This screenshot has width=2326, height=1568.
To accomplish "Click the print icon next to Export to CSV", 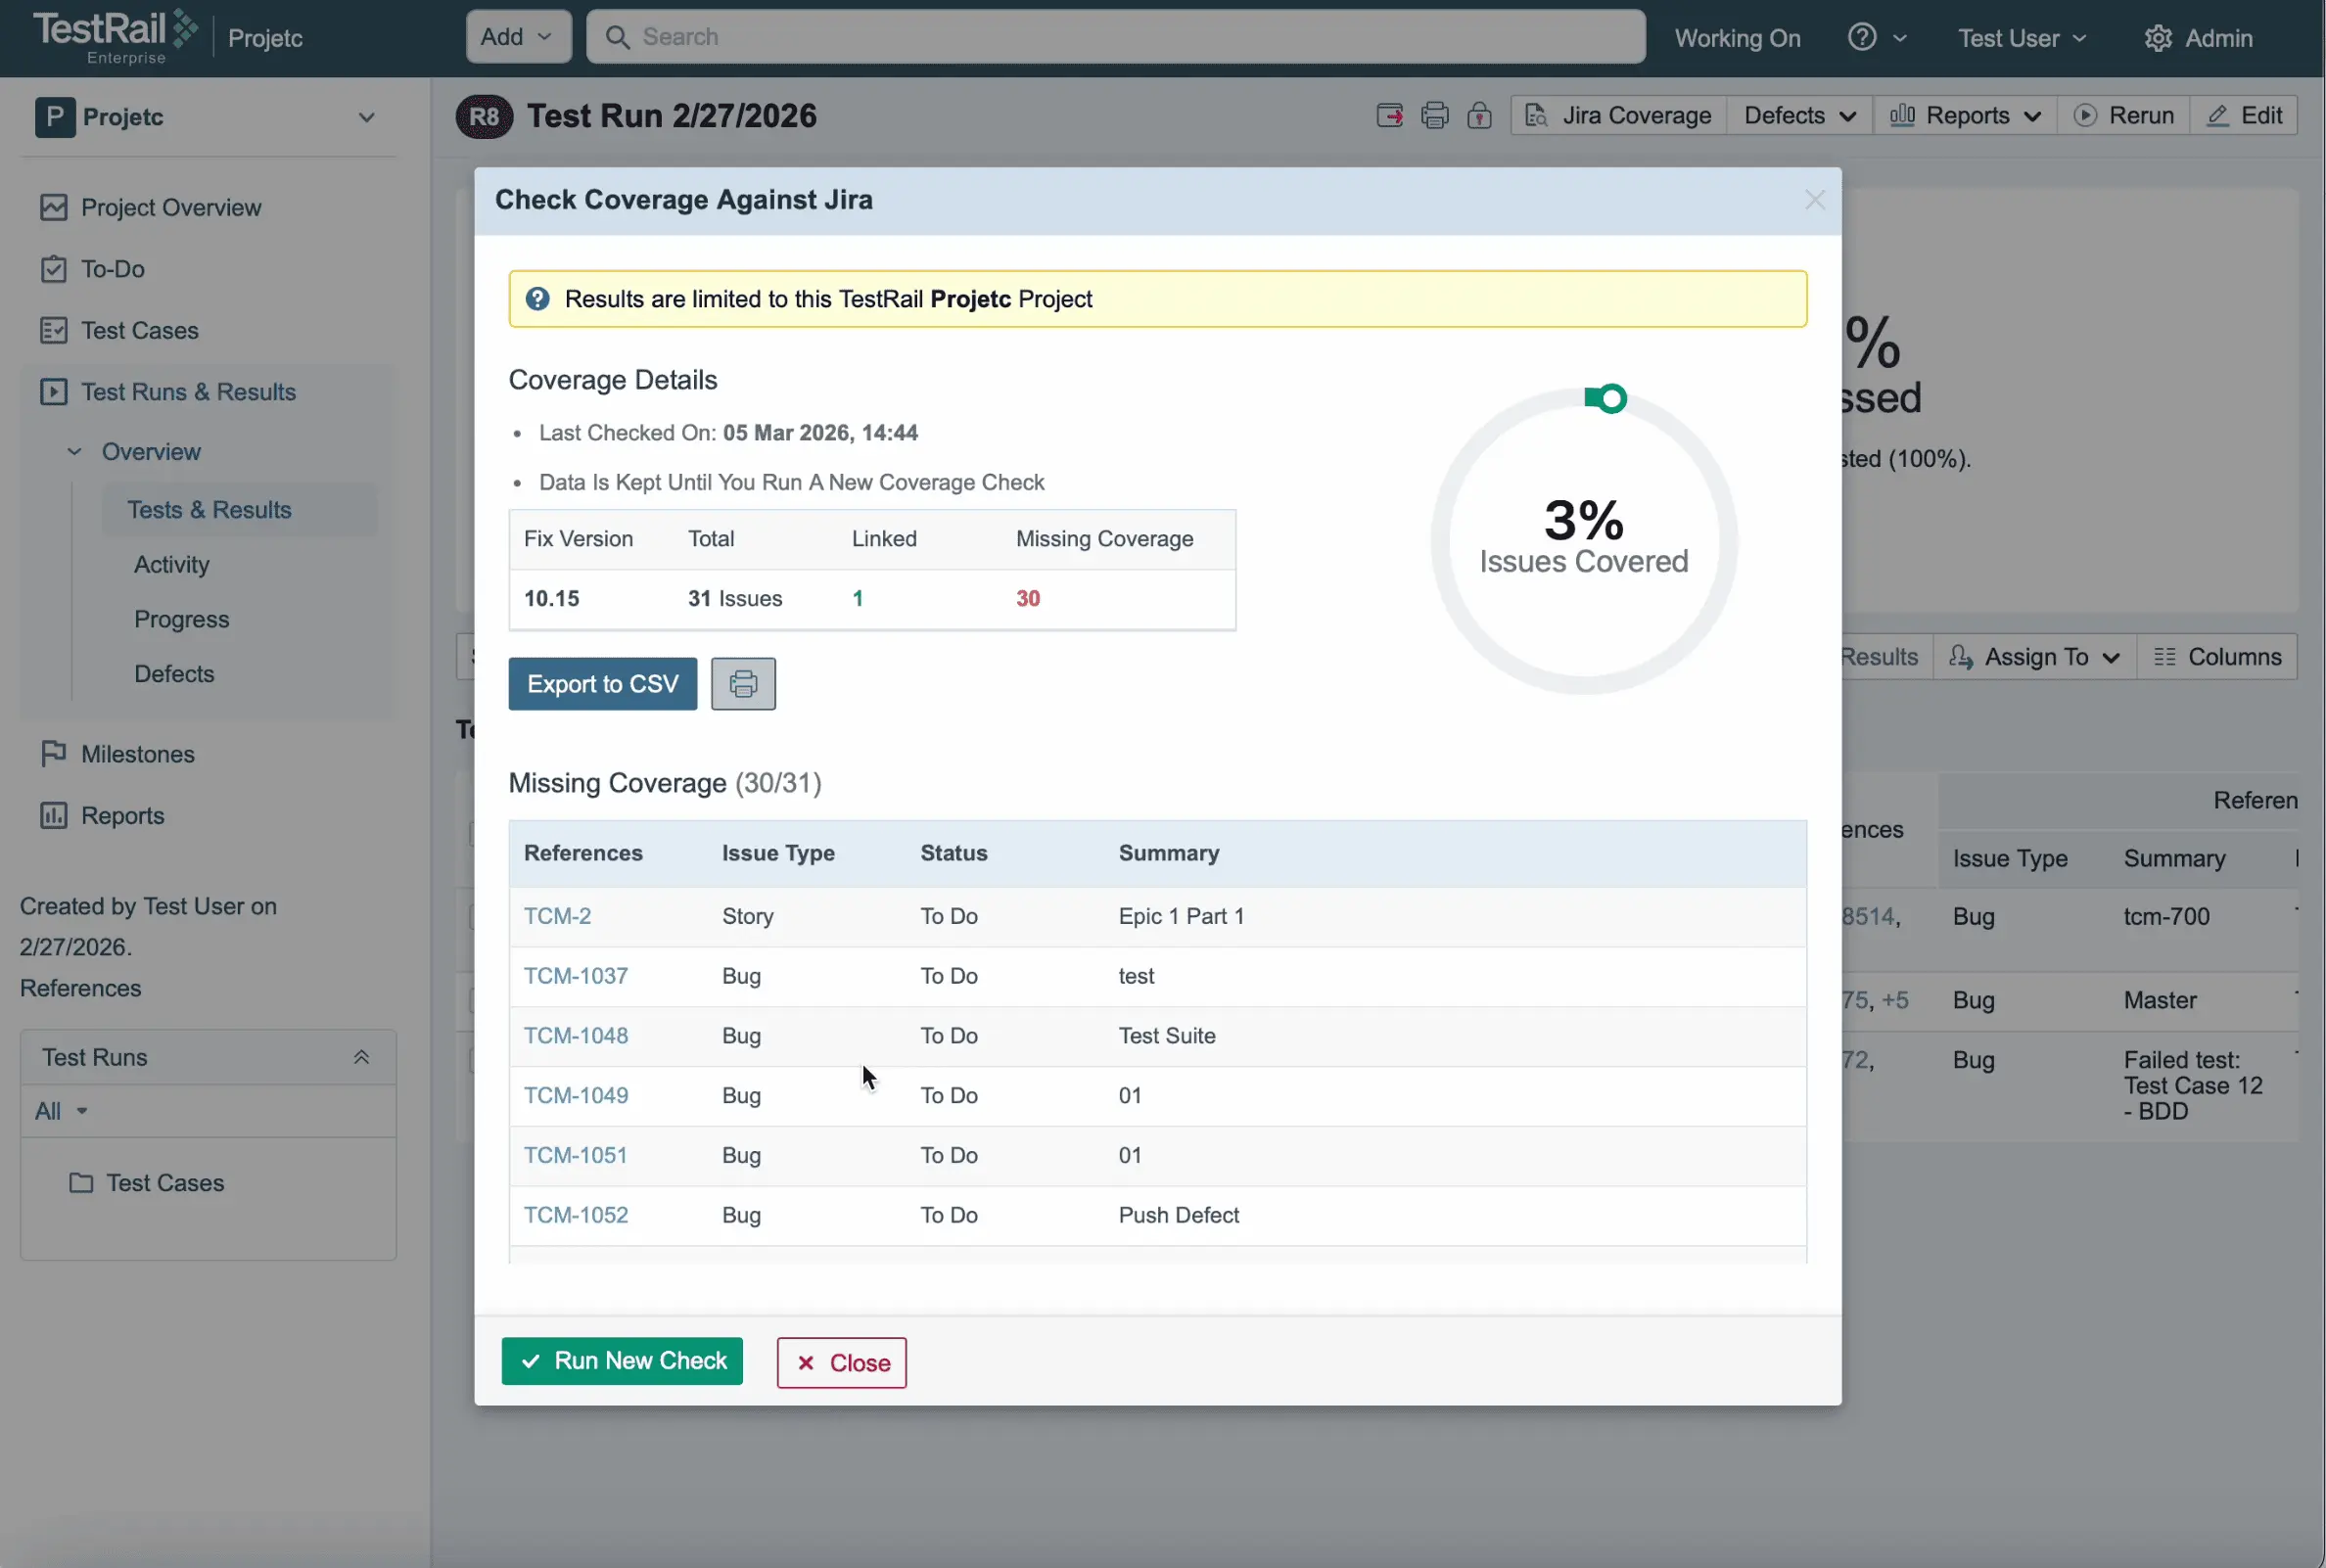I will click(x=743, y=684).
